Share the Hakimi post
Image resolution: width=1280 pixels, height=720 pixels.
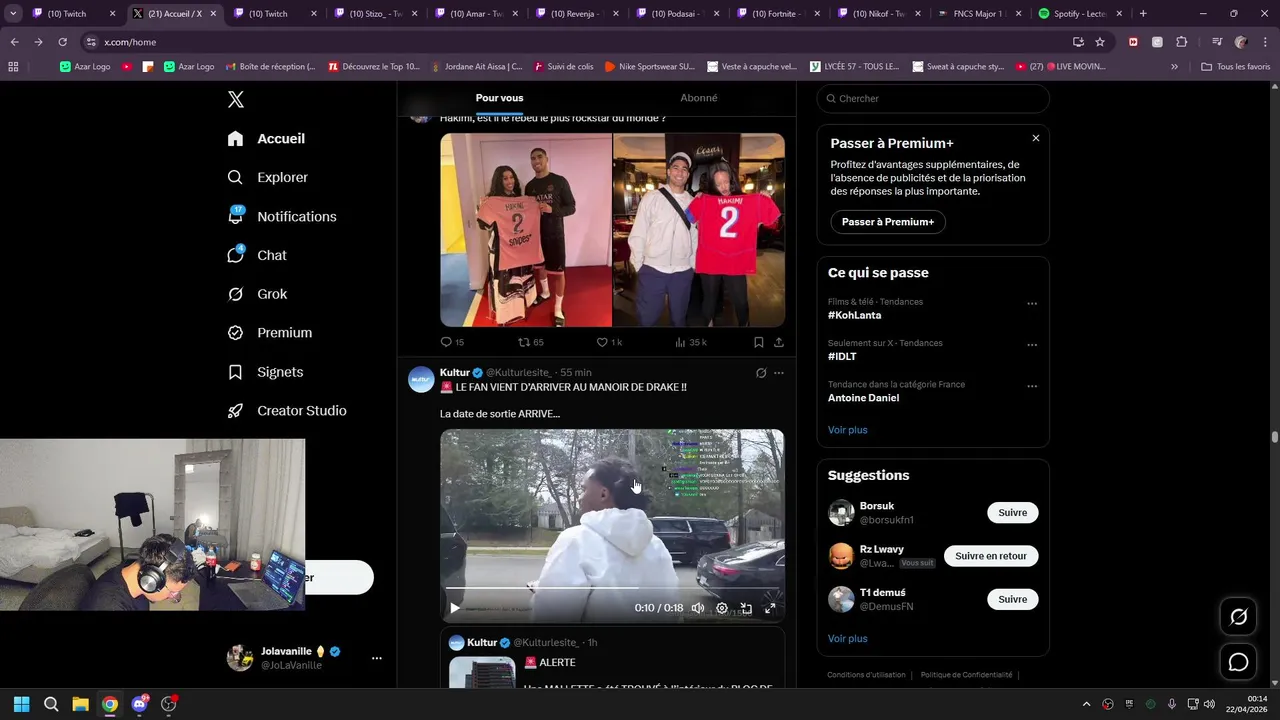point(778,342)
